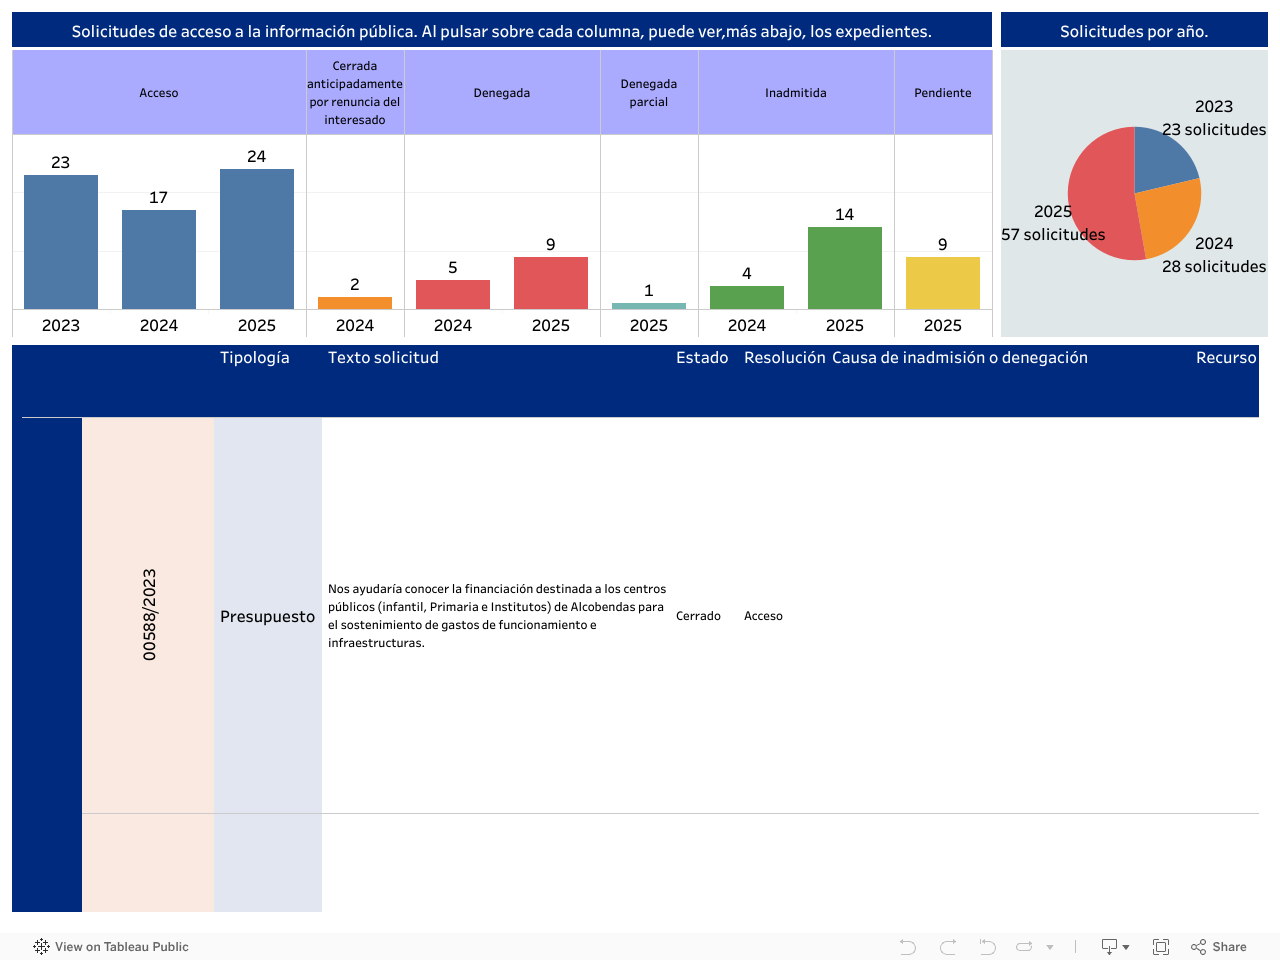This screenshot has height=960, width=1280.
Task: Enter full screen mode
Action: [x=1161, y=947]
